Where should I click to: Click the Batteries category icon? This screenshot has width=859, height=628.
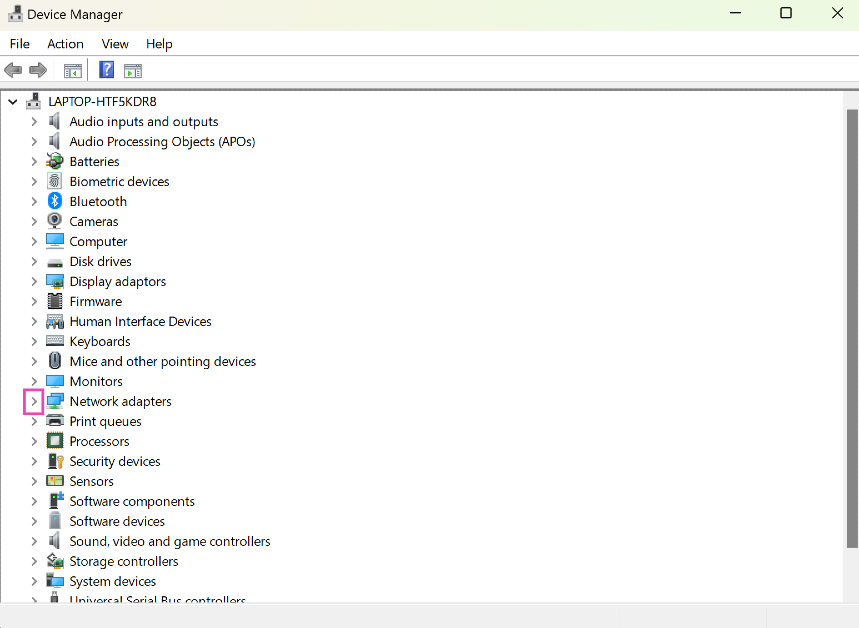tap(55, 161)
